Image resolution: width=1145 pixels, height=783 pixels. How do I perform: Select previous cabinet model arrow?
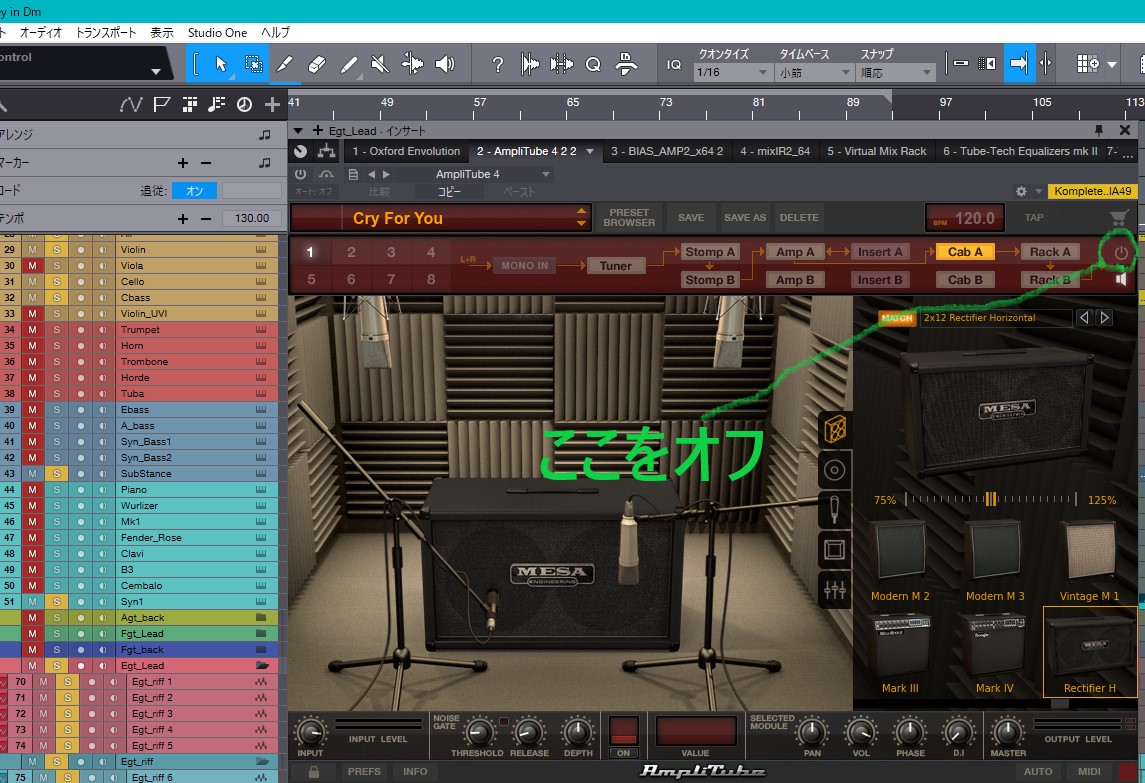(x=1084, y=318)
